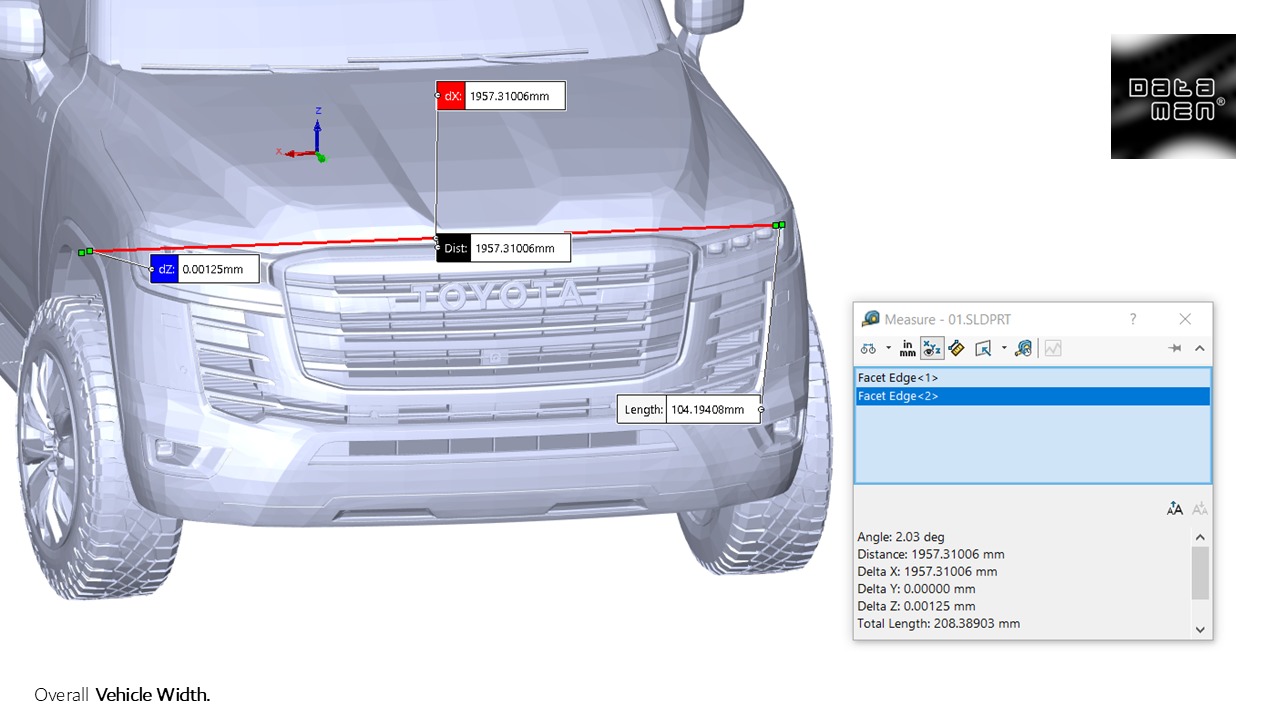
Task: Click the DATAMEN logo
Action: click(x=1173, y=96)
